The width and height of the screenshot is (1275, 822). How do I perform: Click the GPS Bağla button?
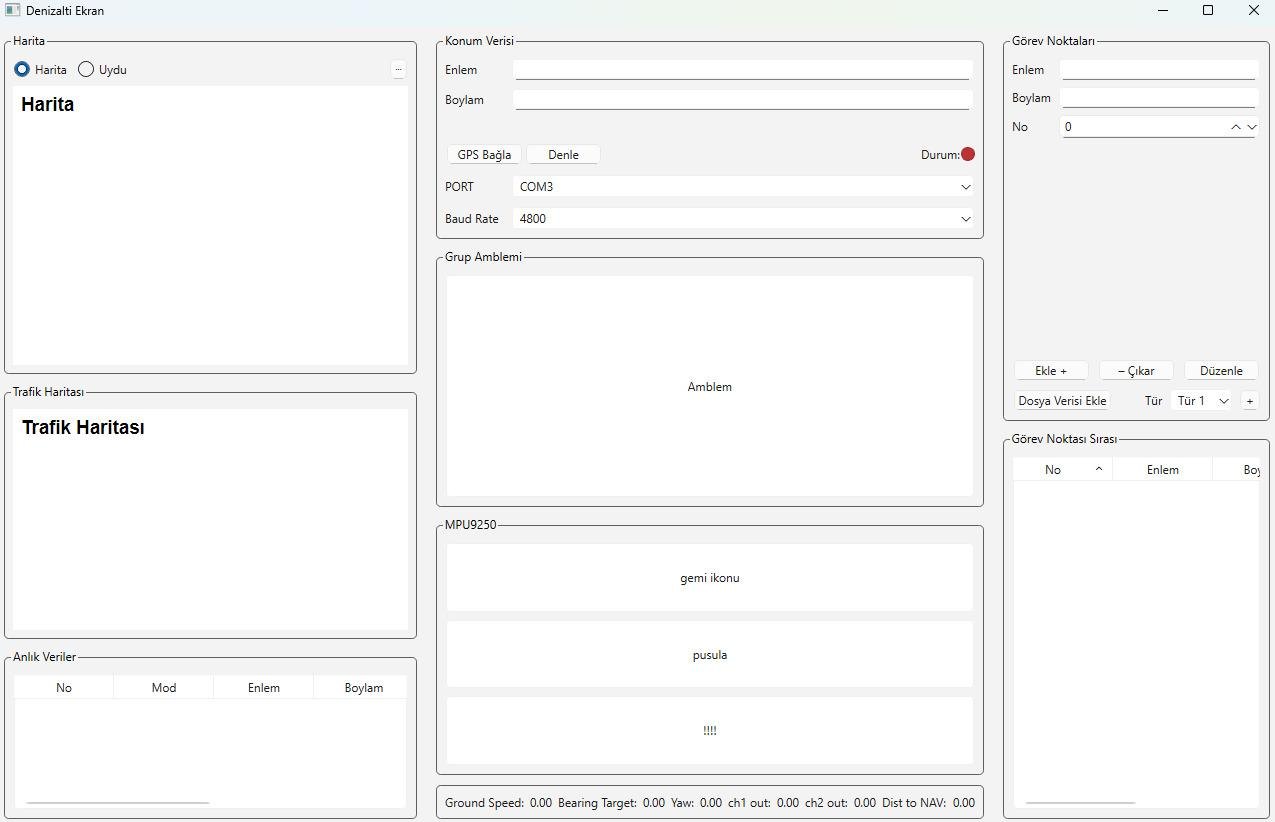[x=484, y=155]
